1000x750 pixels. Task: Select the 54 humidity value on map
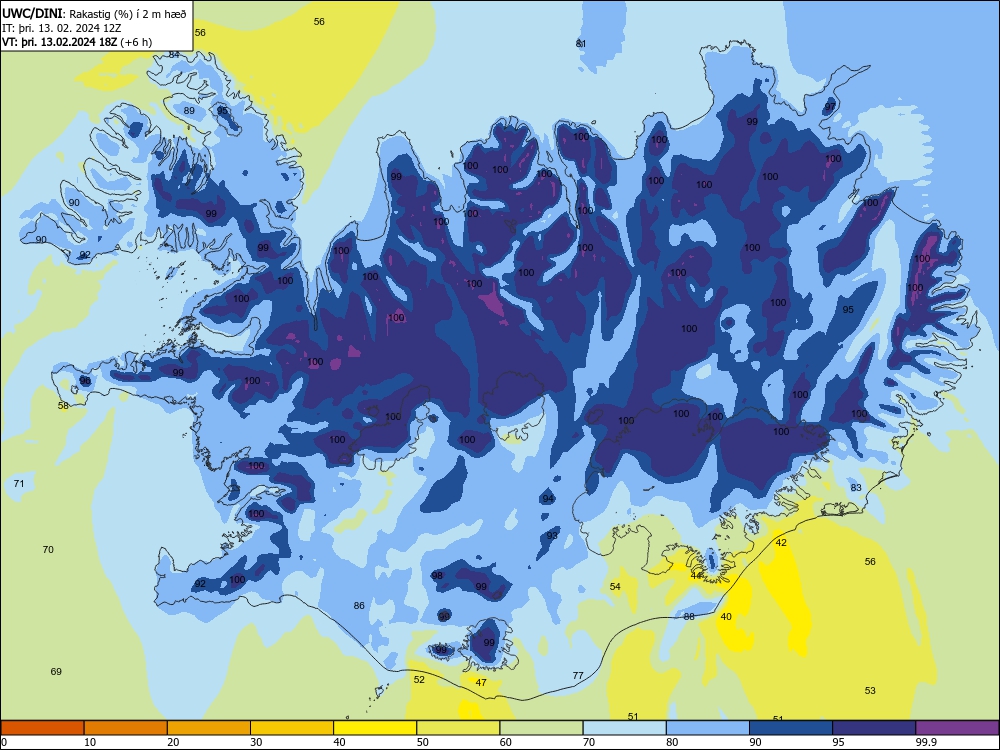point(615,586)
